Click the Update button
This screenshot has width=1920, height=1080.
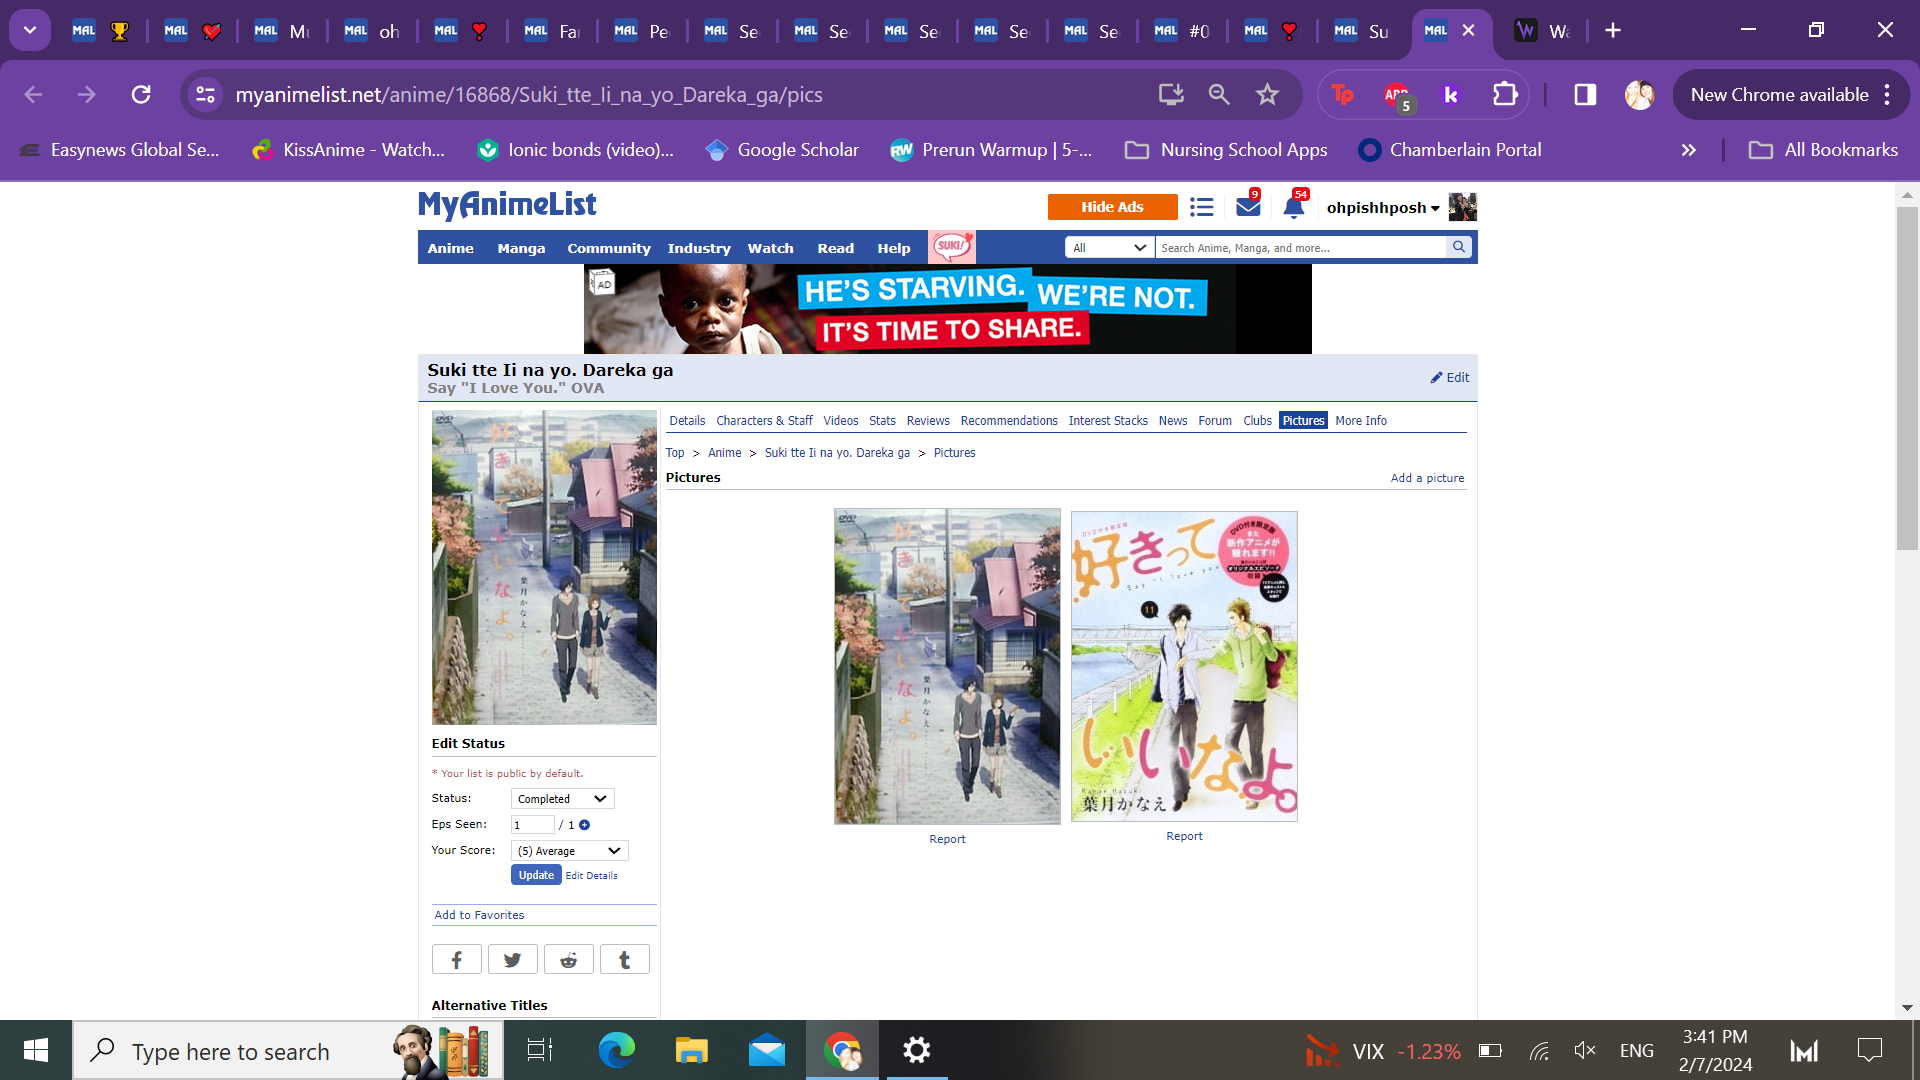[x=536, y=875]
